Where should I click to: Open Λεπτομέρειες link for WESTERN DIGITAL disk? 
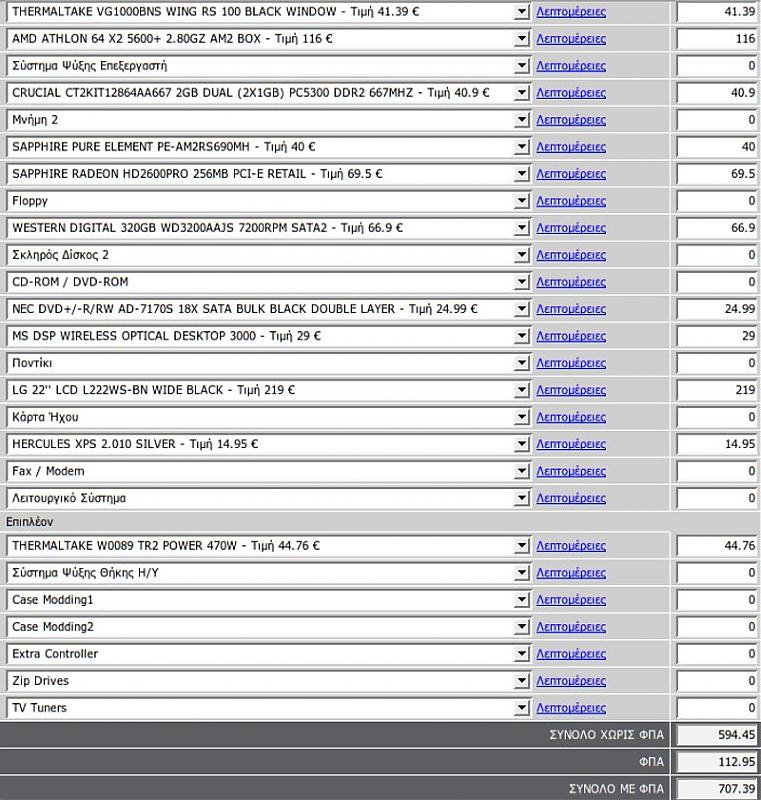[x=571, y=228]
